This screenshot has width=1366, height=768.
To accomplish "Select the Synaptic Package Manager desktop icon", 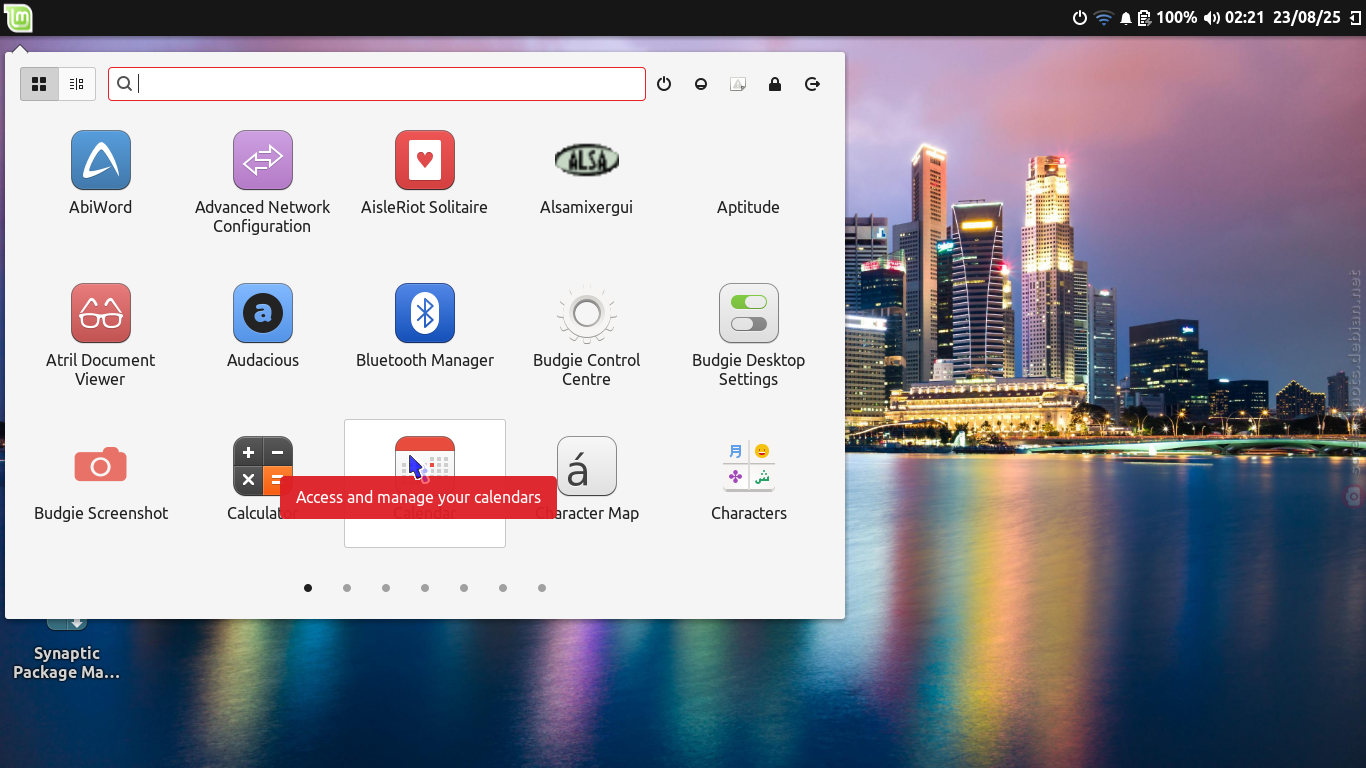I will coord(67,650).
